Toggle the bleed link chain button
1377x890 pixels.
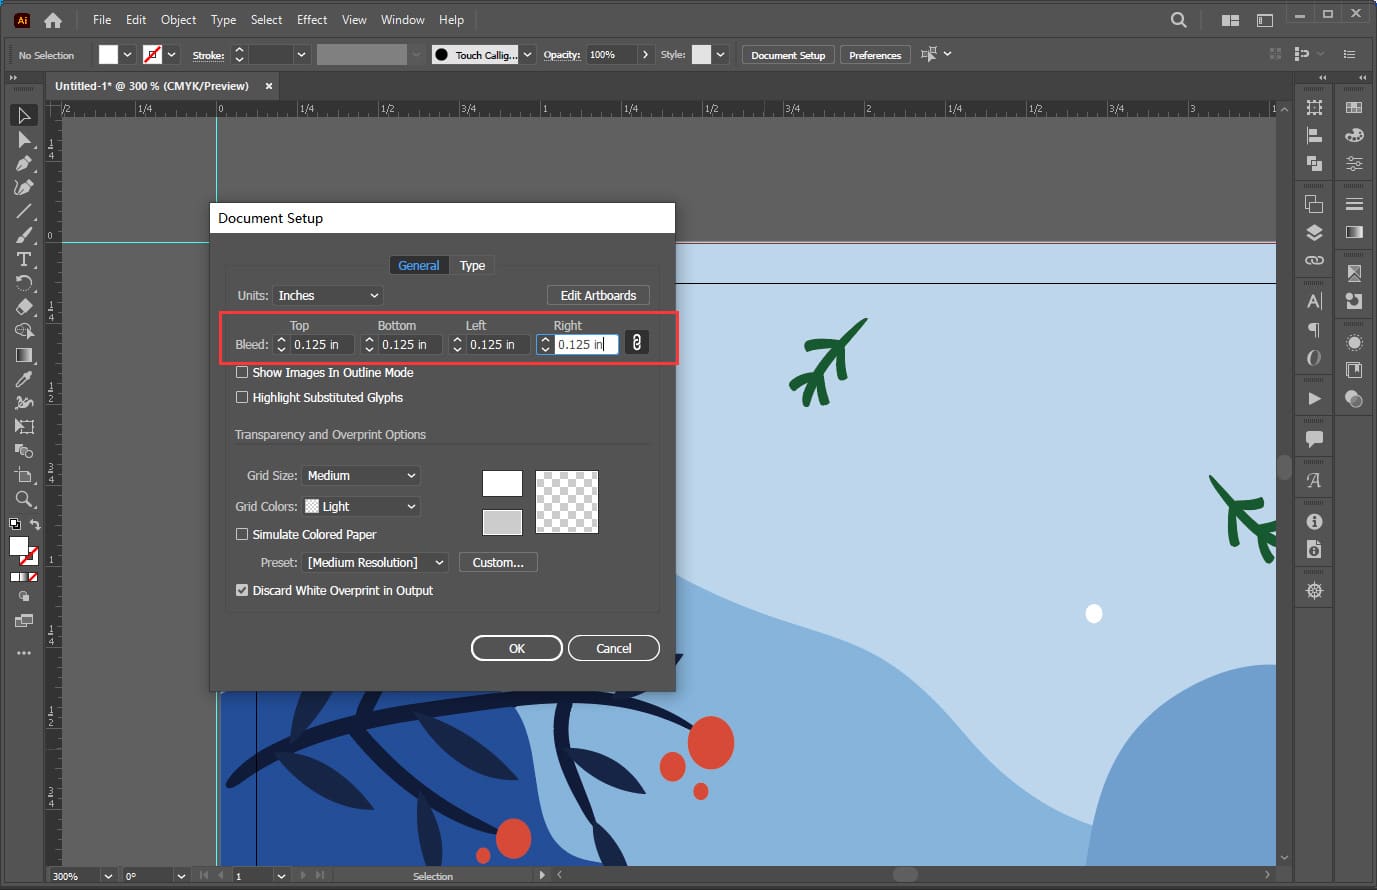tap(636, 343)
